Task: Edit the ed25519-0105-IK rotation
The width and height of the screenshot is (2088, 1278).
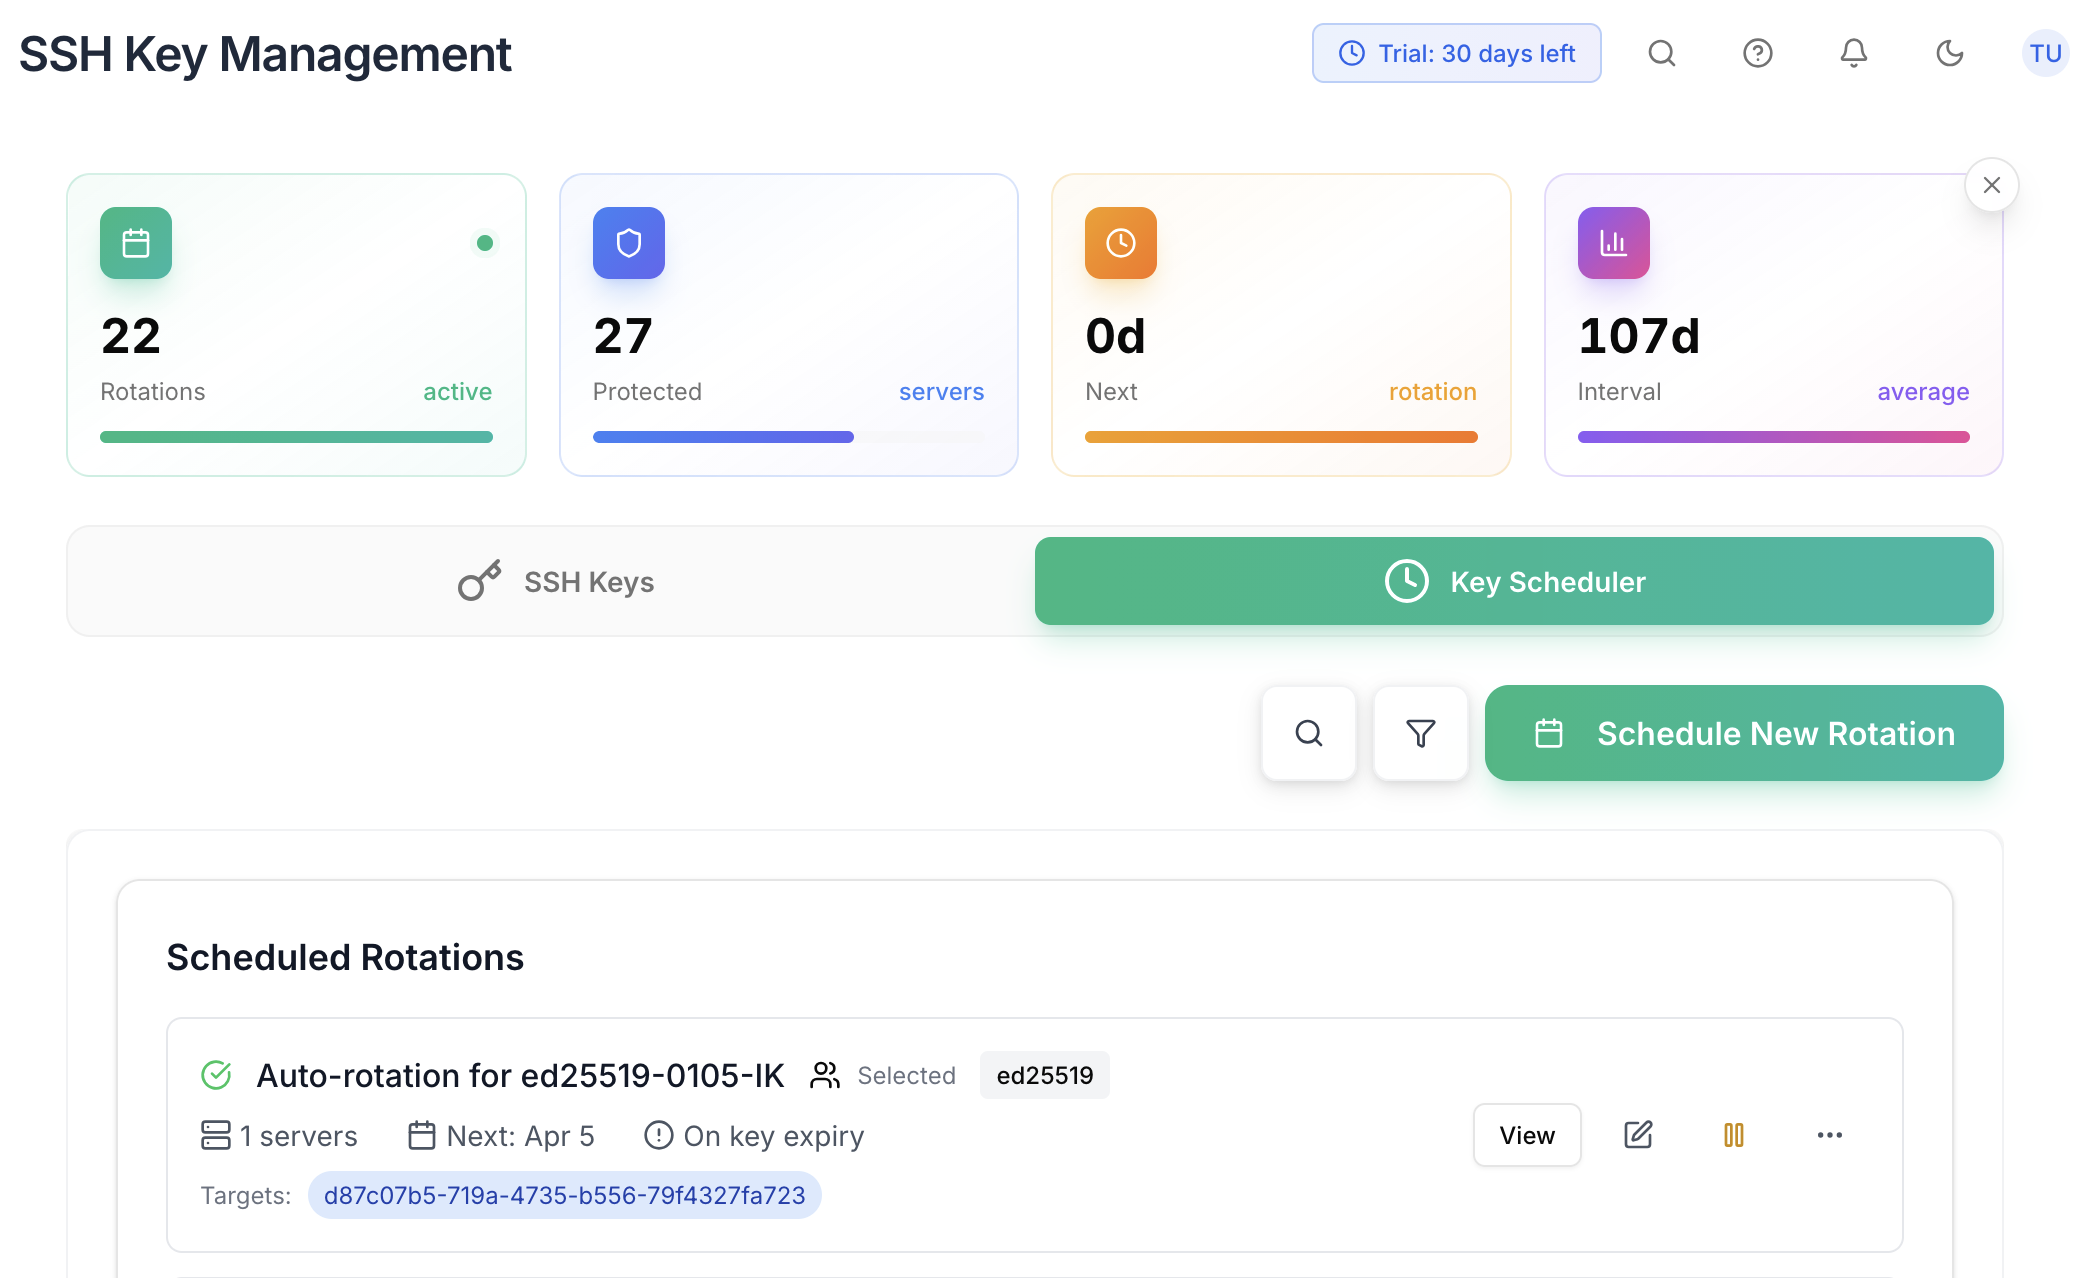Action: (x=1637, y=1135)
